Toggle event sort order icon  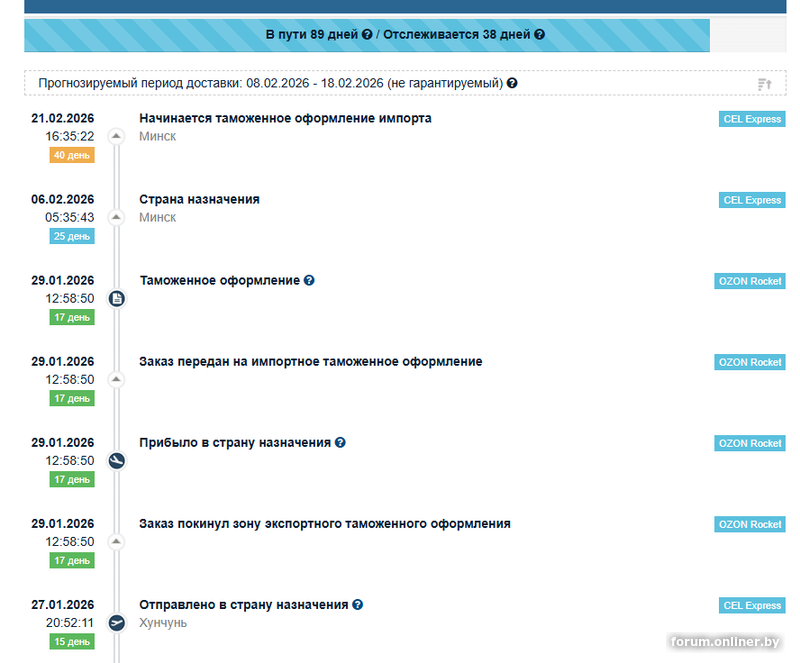[x=764, y=84]
